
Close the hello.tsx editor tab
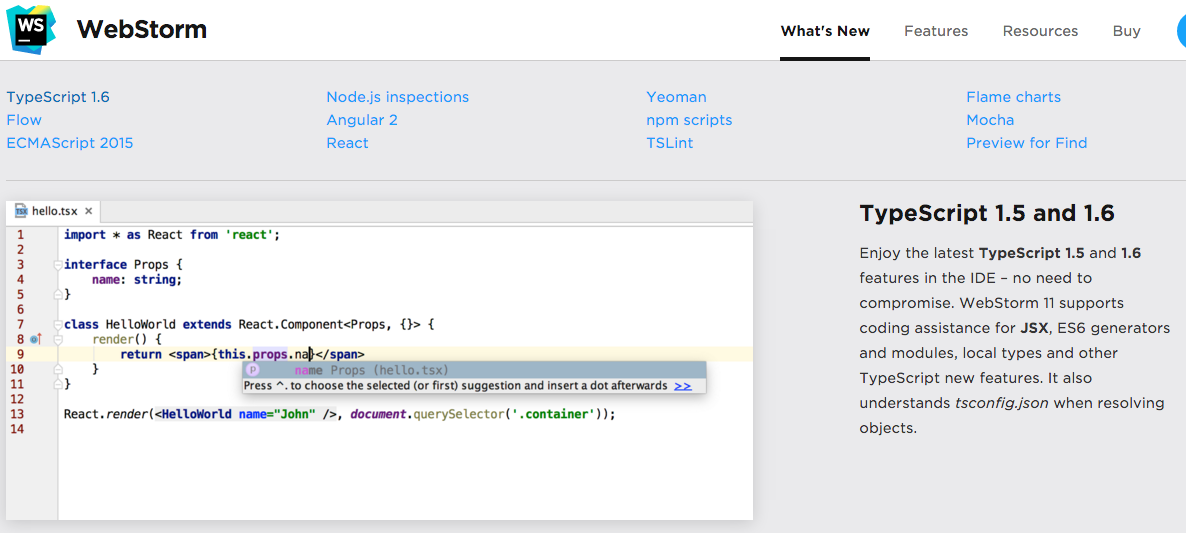(x=88, y=211)
